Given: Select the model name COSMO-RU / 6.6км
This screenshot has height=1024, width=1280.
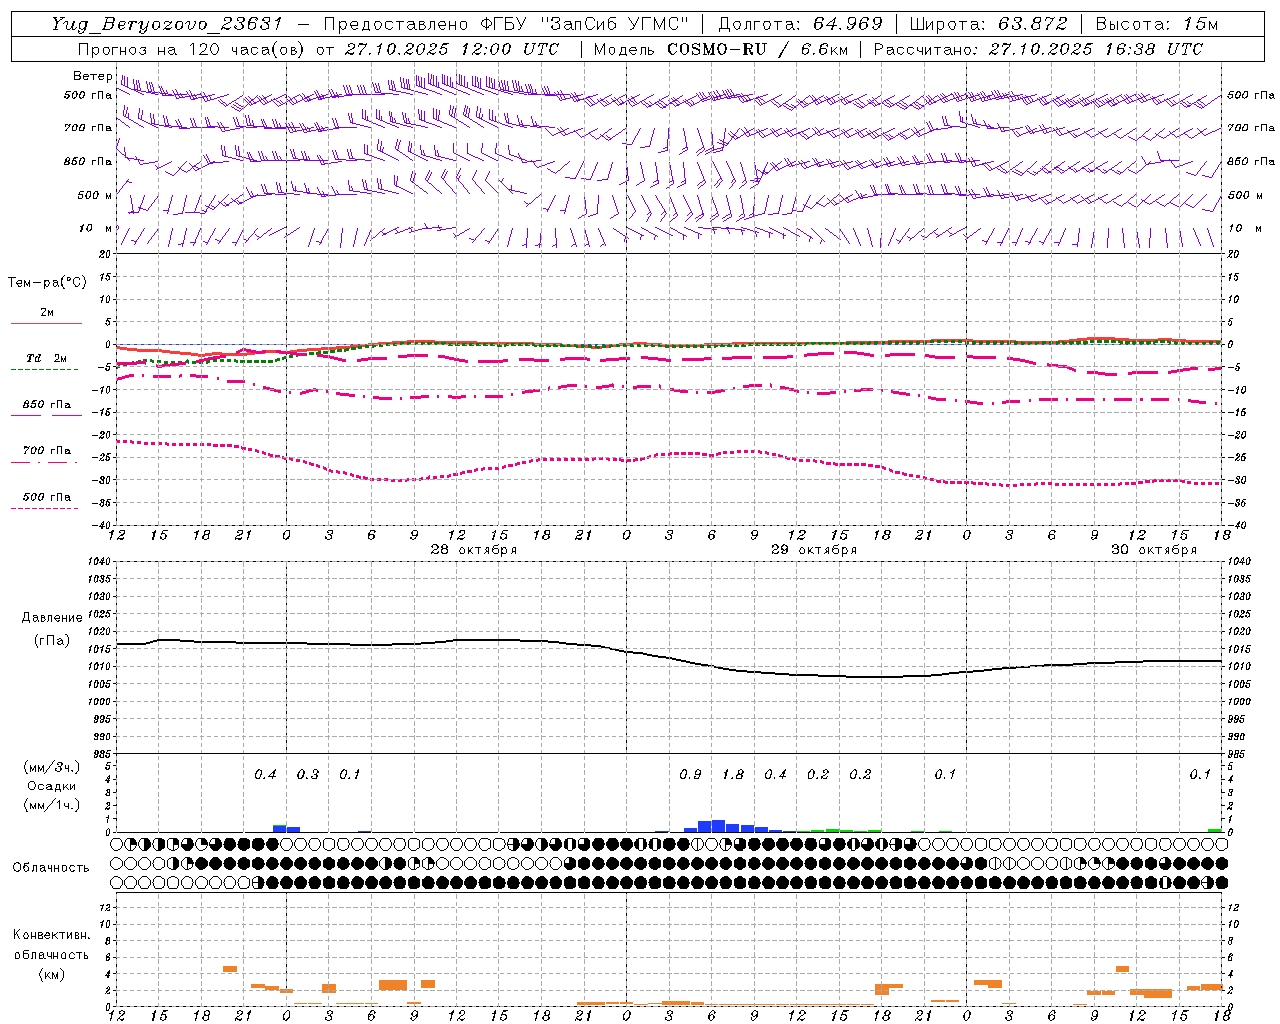Looking at the screenshot, I should 757,49.
